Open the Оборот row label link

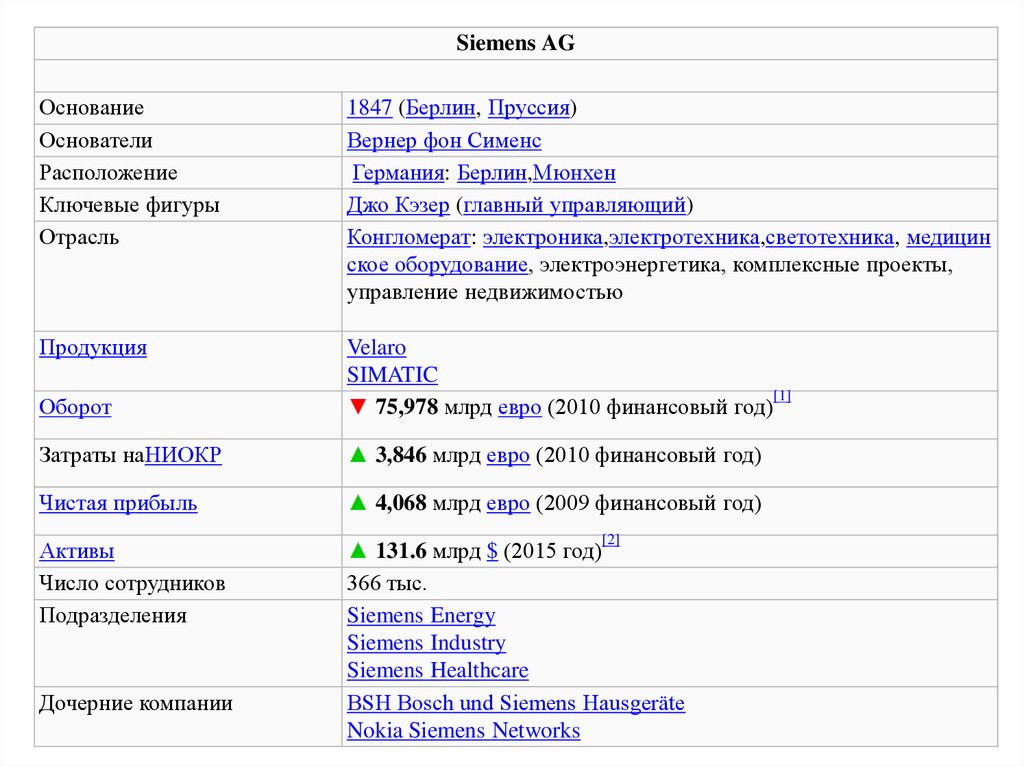pos(75,407)
